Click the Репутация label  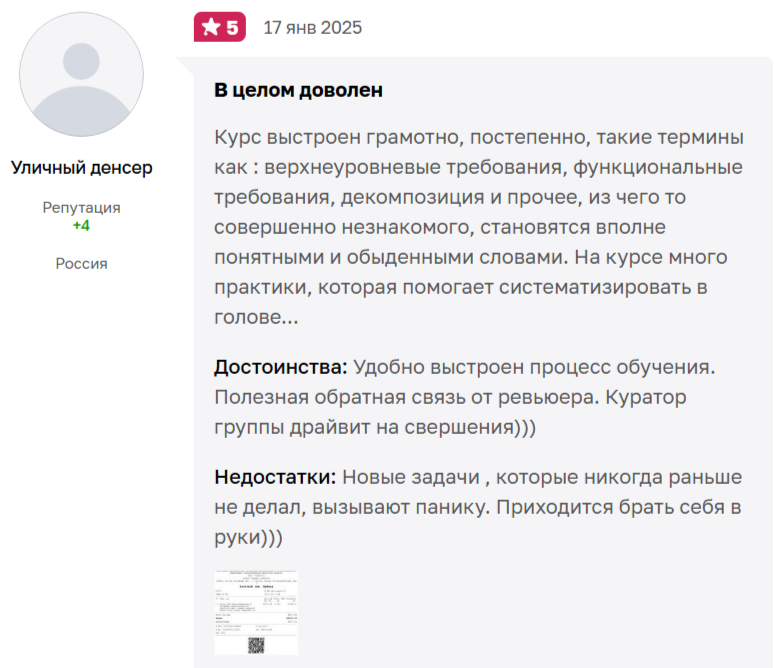point(81,208)
